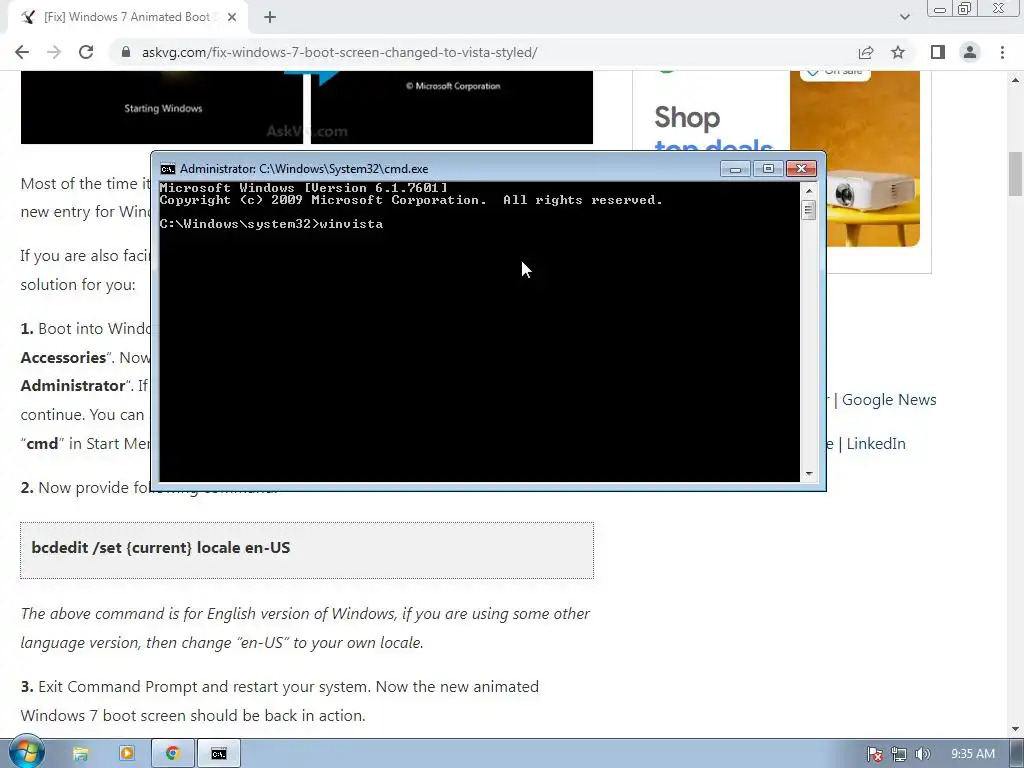Click the winvista command text in cmd
The image size is (1024, 768).
point(351,224)
